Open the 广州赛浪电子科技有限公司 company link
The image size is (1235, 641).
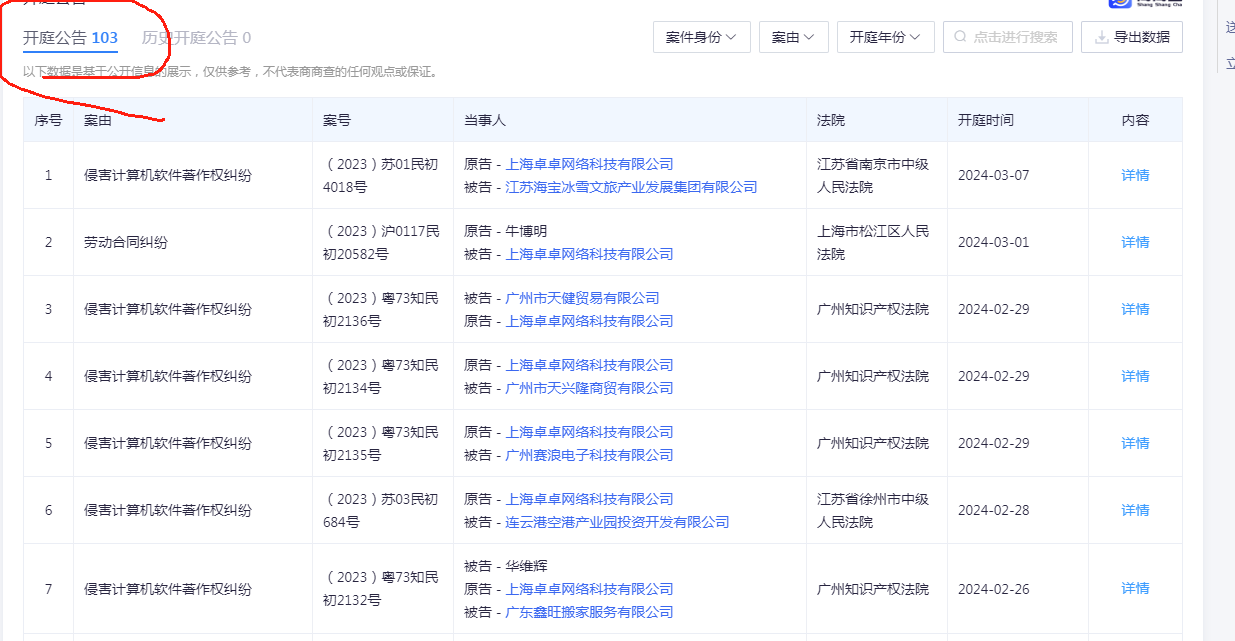589,455
